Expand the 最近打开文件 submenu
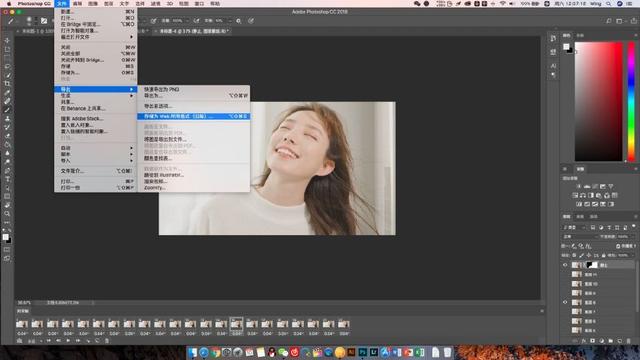Image resolution: width=640 pixels, height=360 pixels. (96, 37)
